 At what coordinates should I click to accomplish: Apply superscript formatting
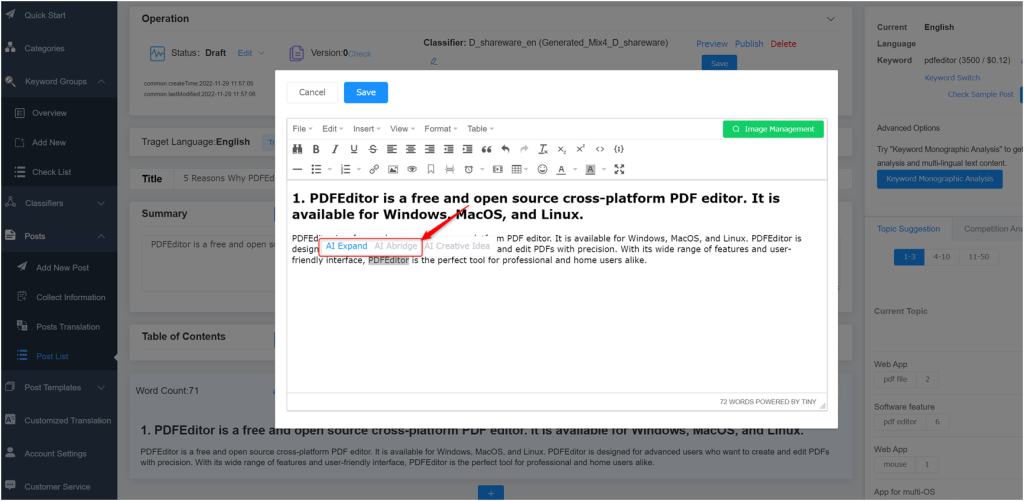point(581,149)
